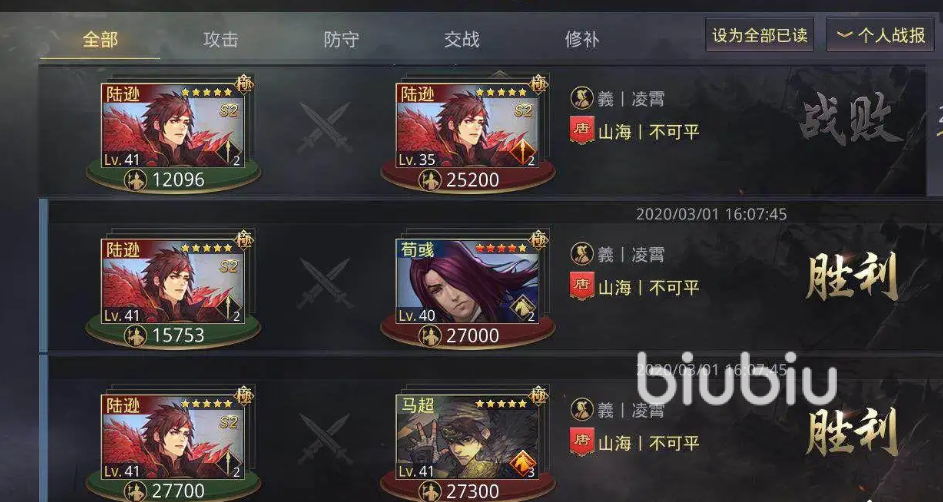
Task: Click crossed swords icon in the 荀彧 battle
Action: click(x=325, y=283)
